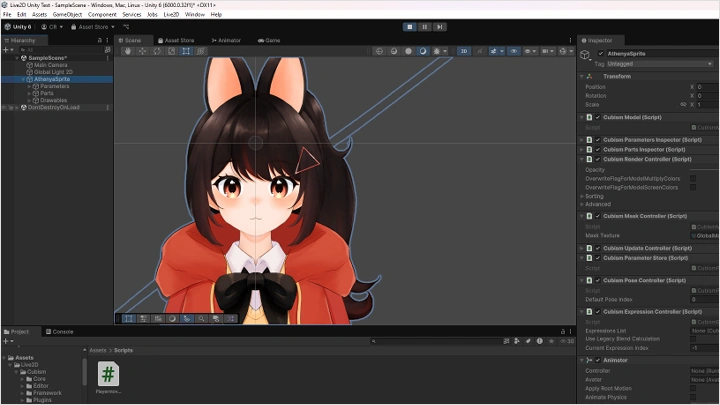Switch to the Asset Store tab
This screenshot has height=405, width=720.
tap(176, 40)
